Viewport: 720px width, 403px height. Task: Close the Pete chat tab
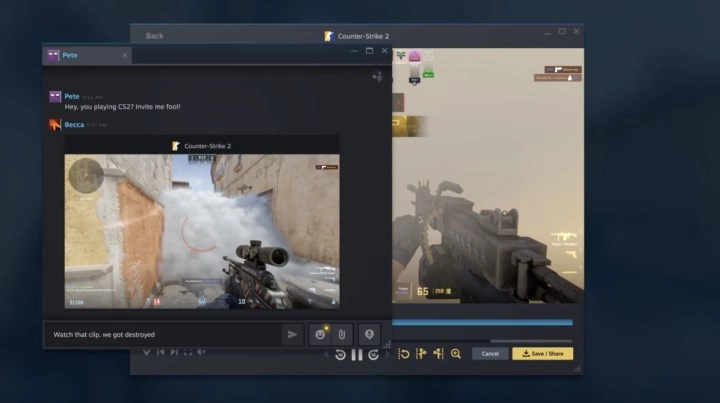coord(125,55)
